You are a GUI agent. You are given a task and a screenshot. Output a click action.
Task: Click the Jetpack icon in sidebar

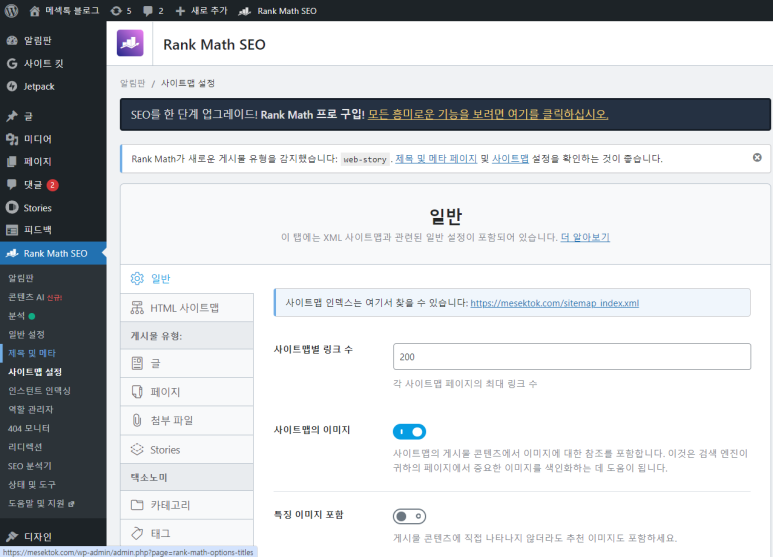(12, 86)
